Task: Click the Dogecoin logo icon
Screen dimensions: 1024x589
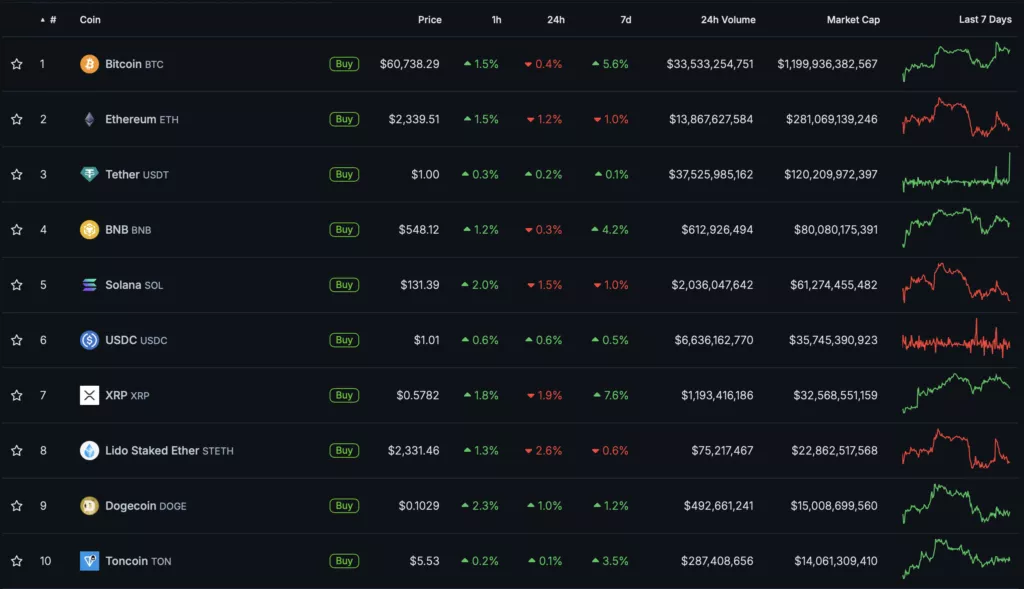Action: [x=89, y=506]
